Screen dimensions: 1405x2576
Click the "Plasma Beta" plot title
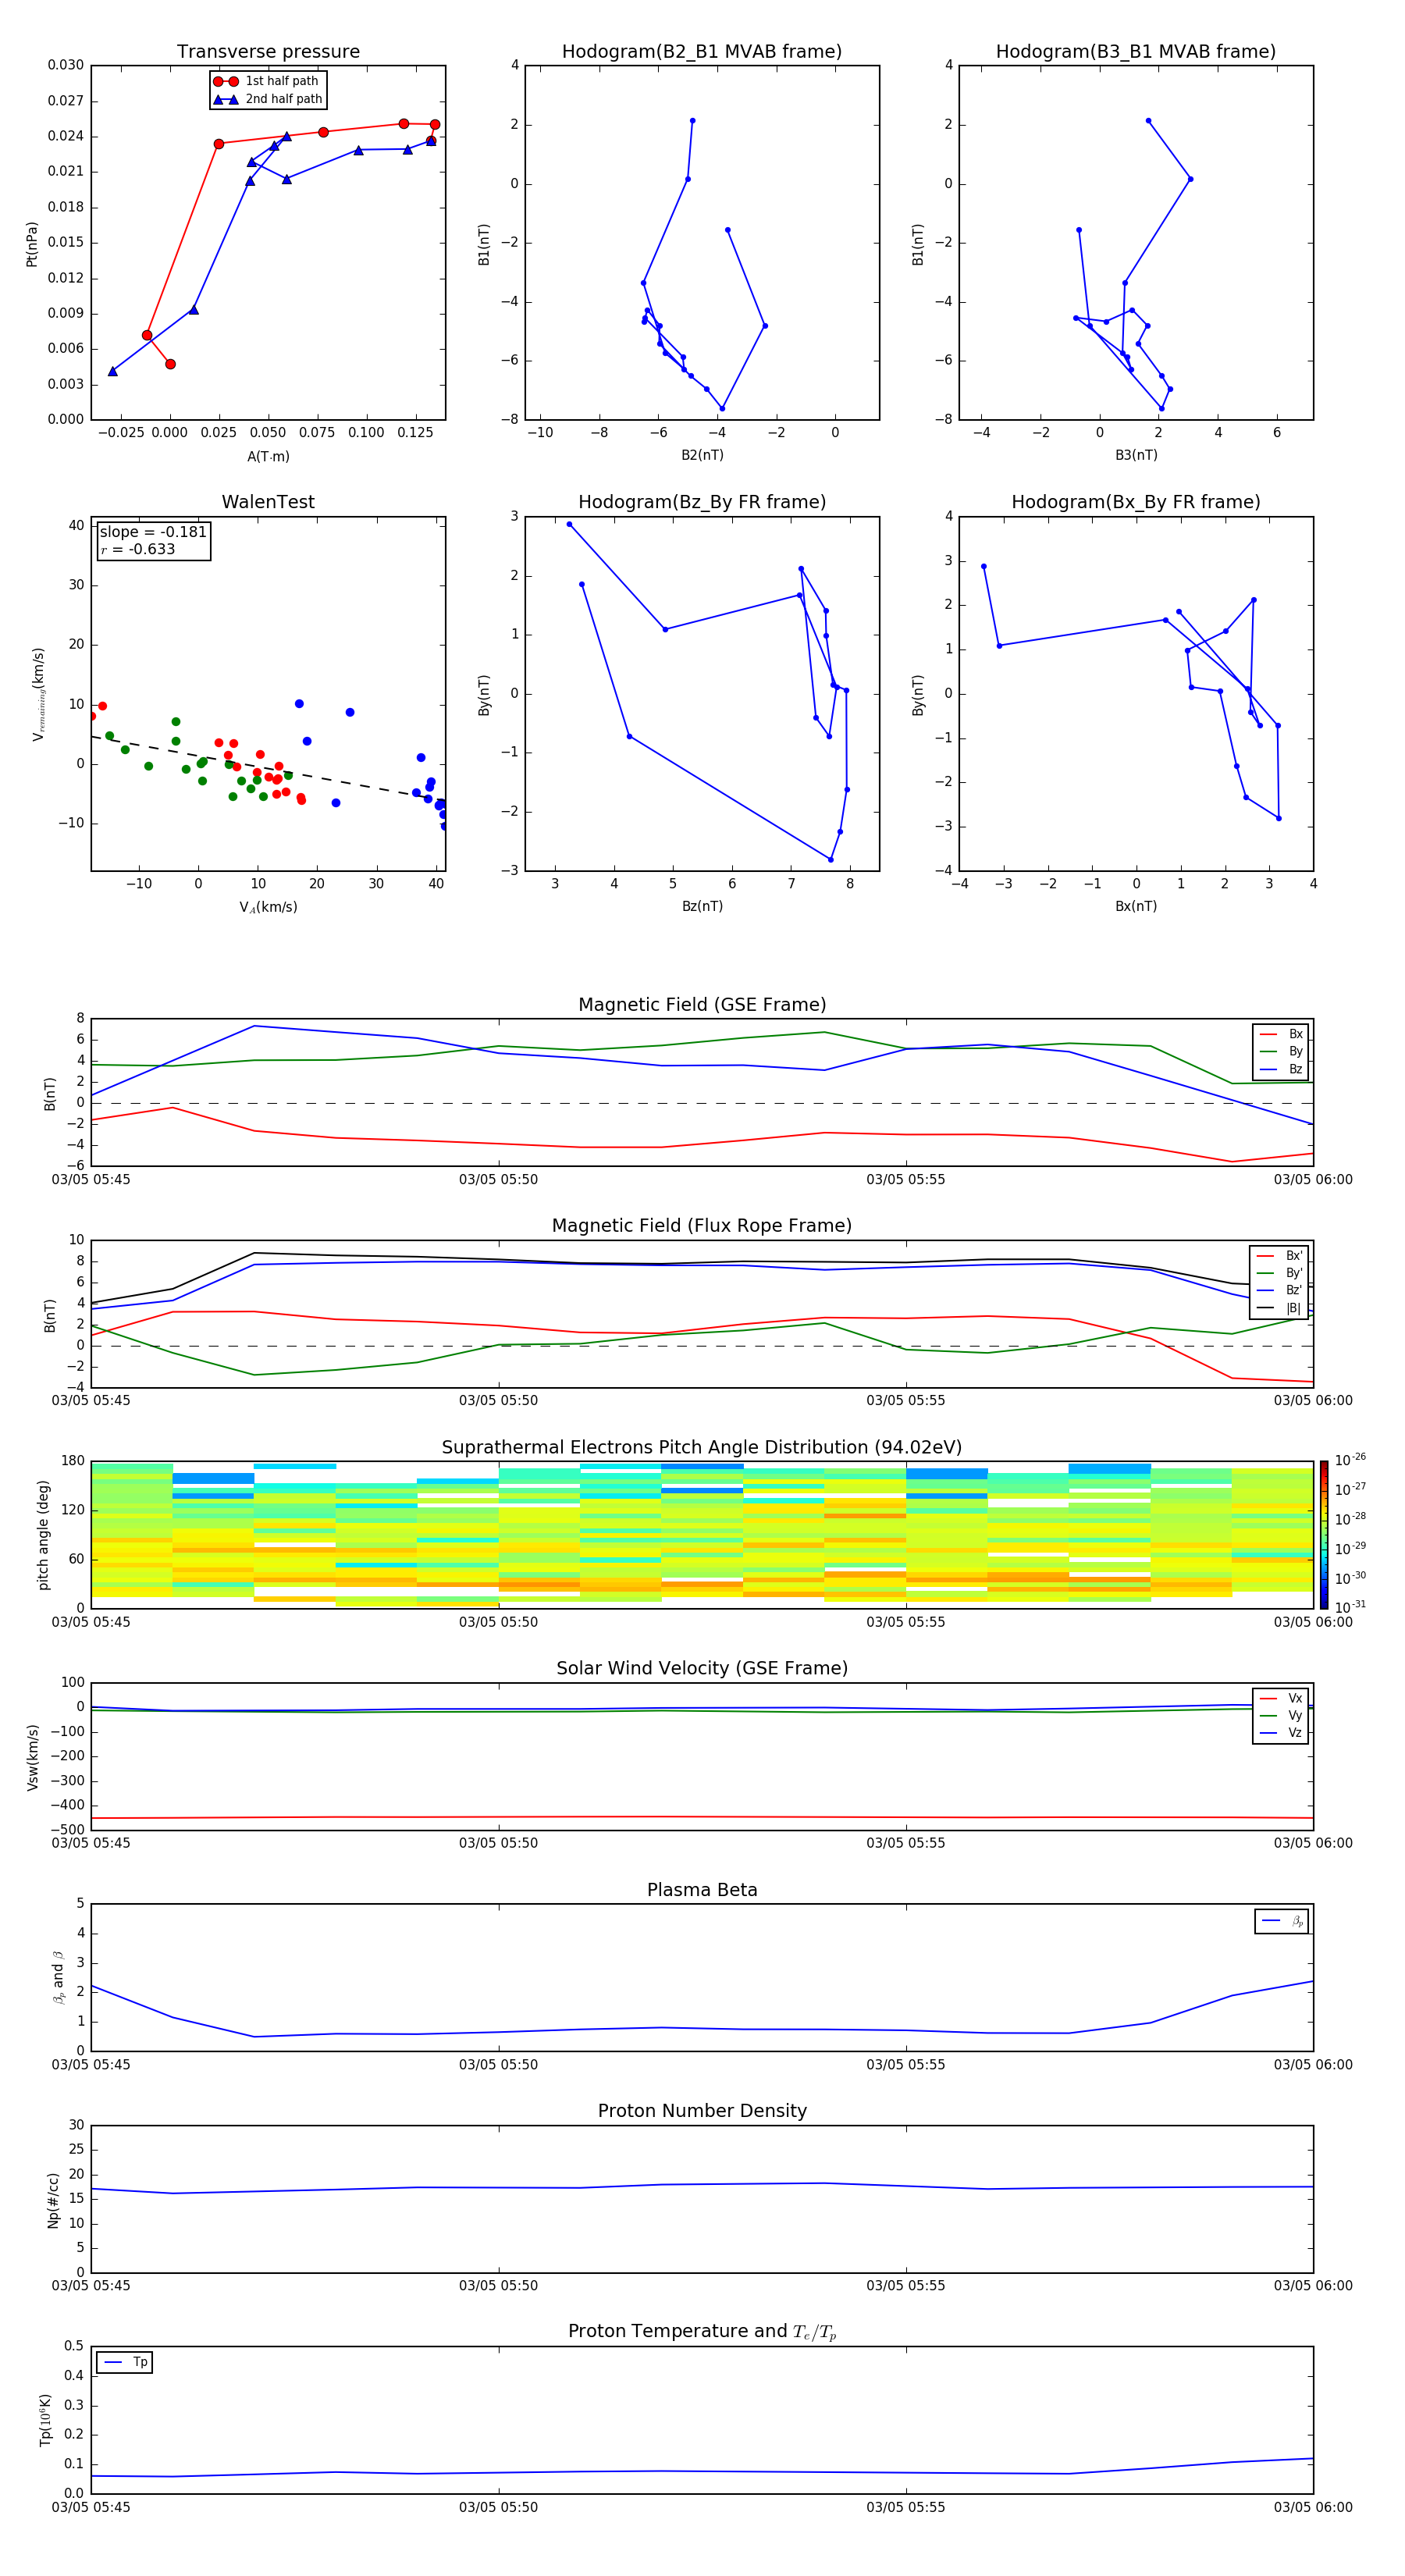(702, 1890)
